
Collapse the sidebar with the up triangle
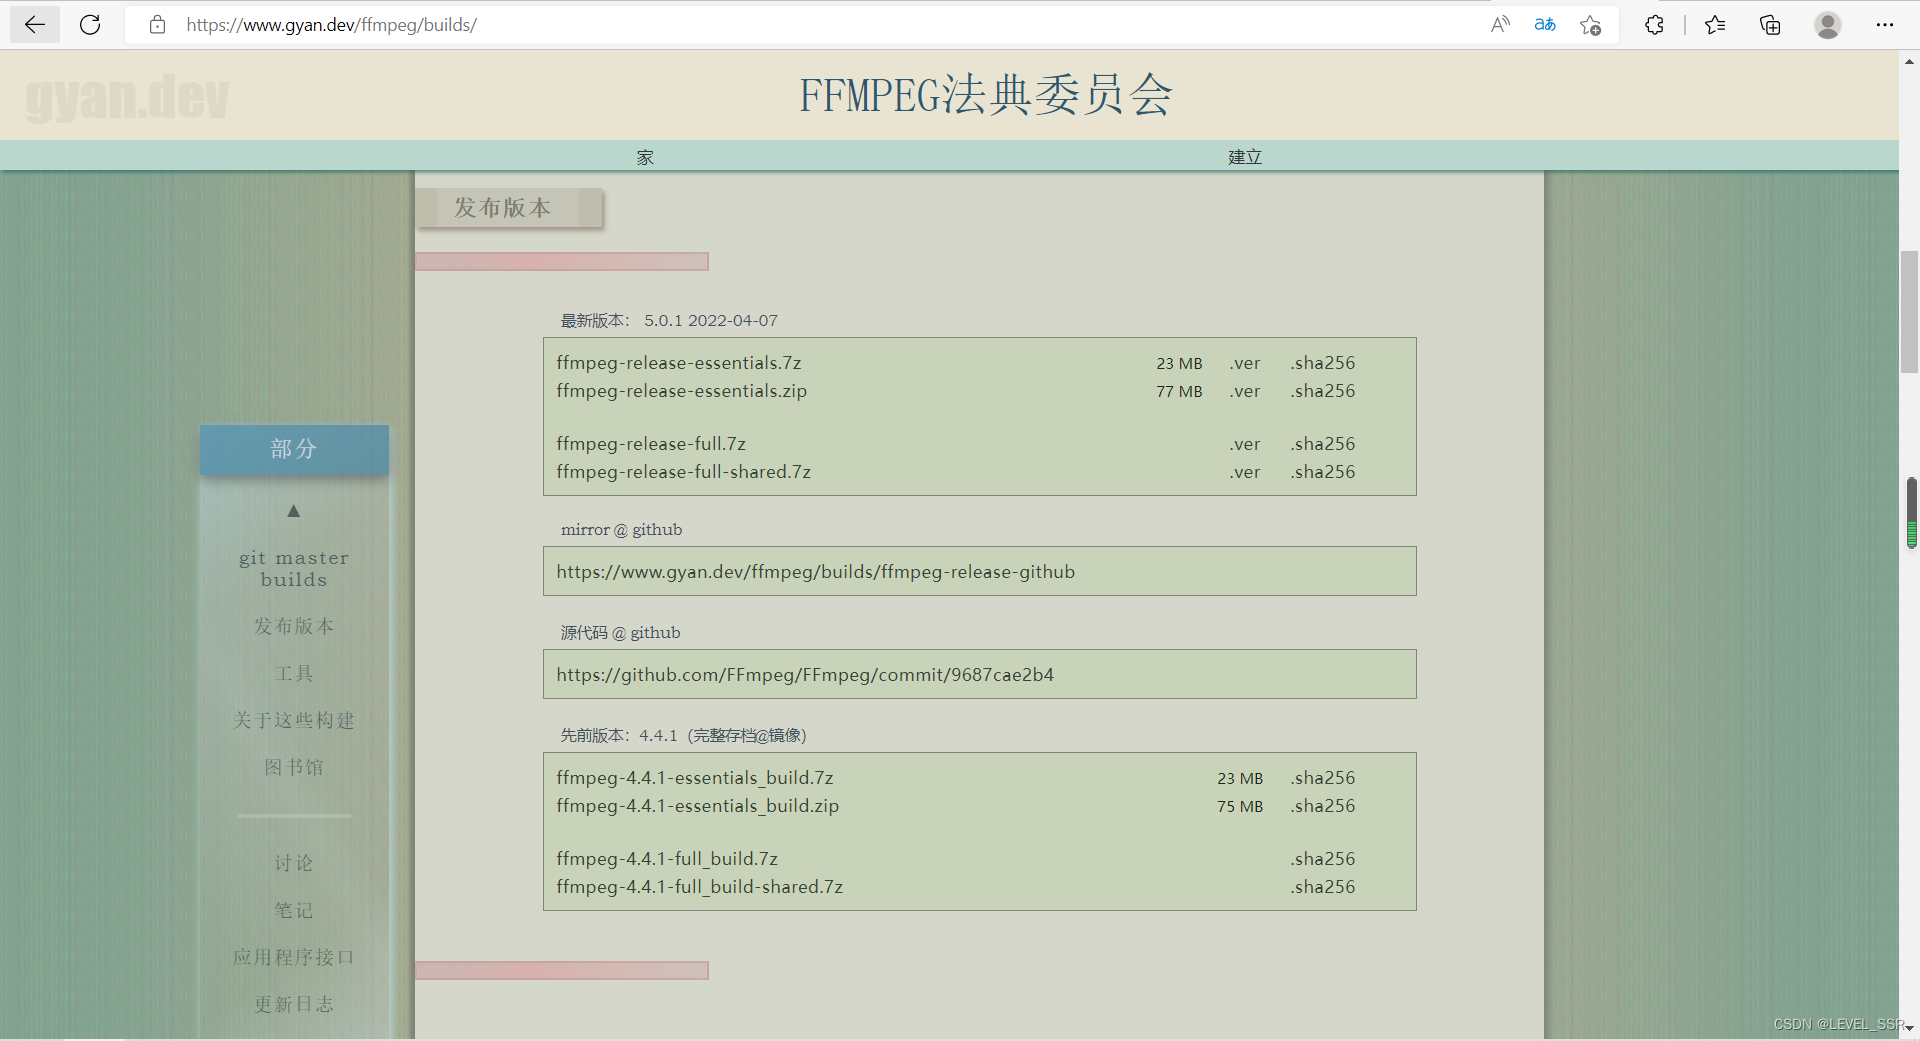tap(294, 511)
